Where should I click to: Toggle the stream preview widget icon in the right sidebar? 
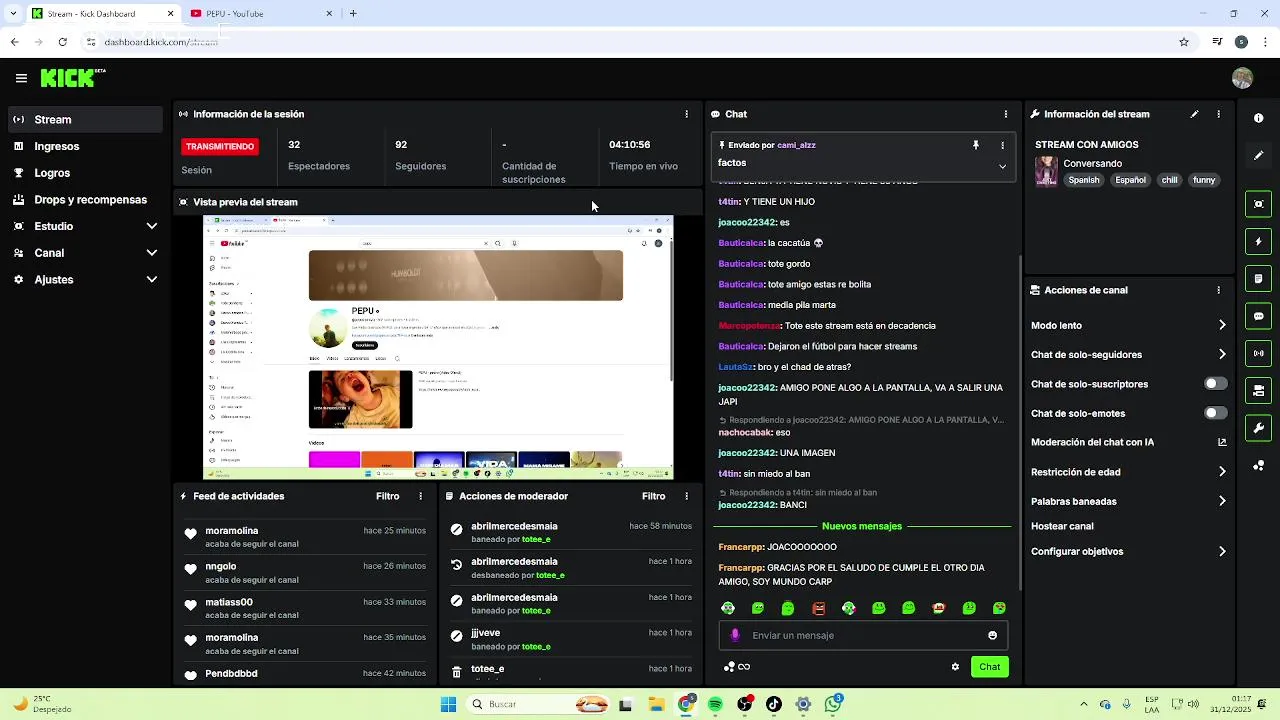[x=1258, y=204]
